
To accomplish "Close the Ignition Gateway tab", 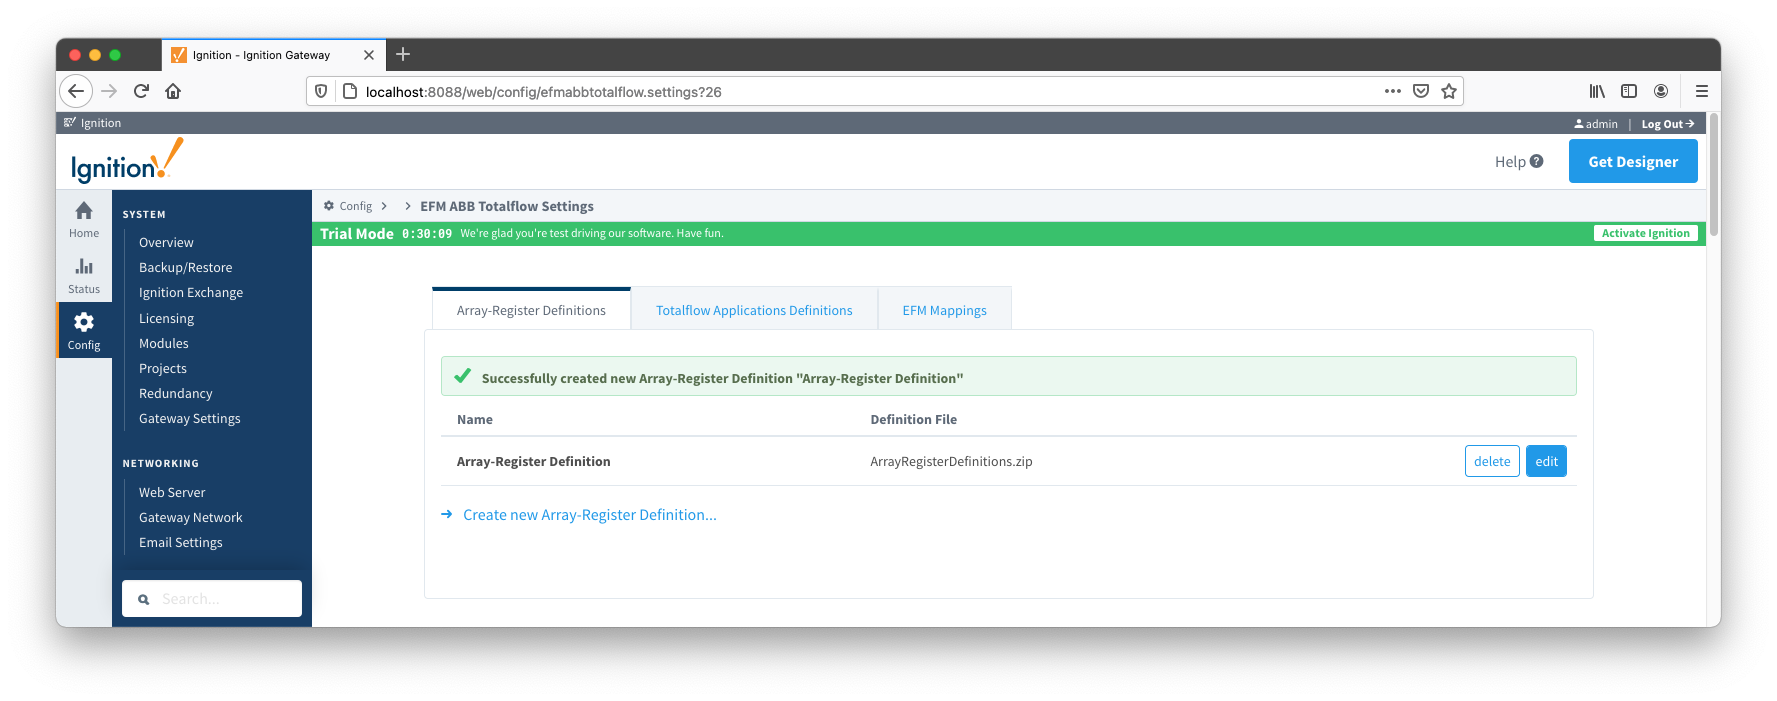I will (x=369, y=55).
